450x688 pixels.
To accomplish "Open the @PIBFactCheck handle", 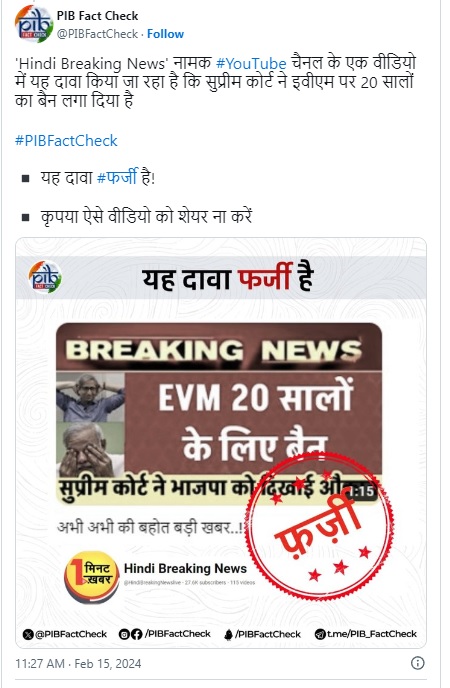I will click(97, 34).
